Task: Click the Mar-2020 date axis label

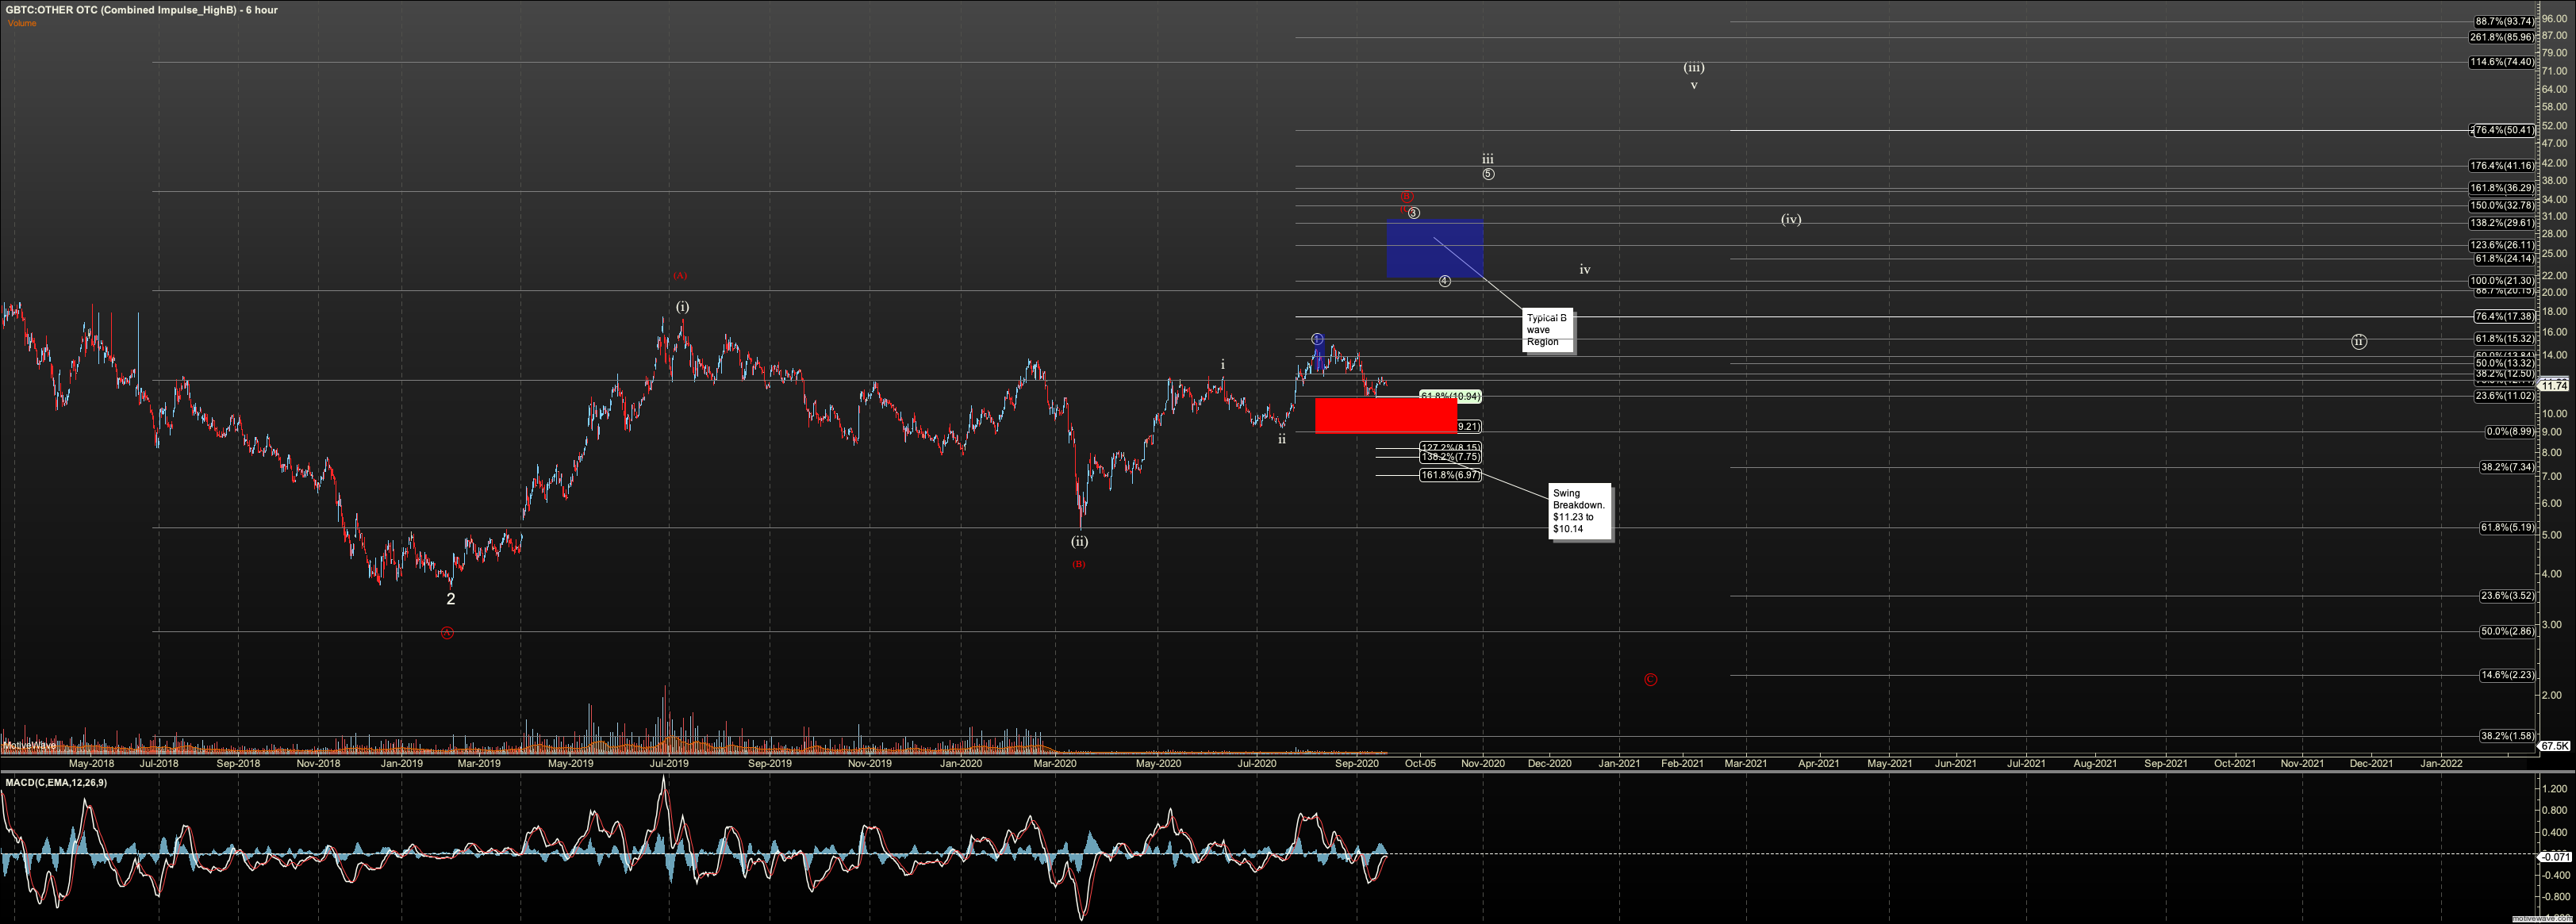Action: click(1054, 763)
